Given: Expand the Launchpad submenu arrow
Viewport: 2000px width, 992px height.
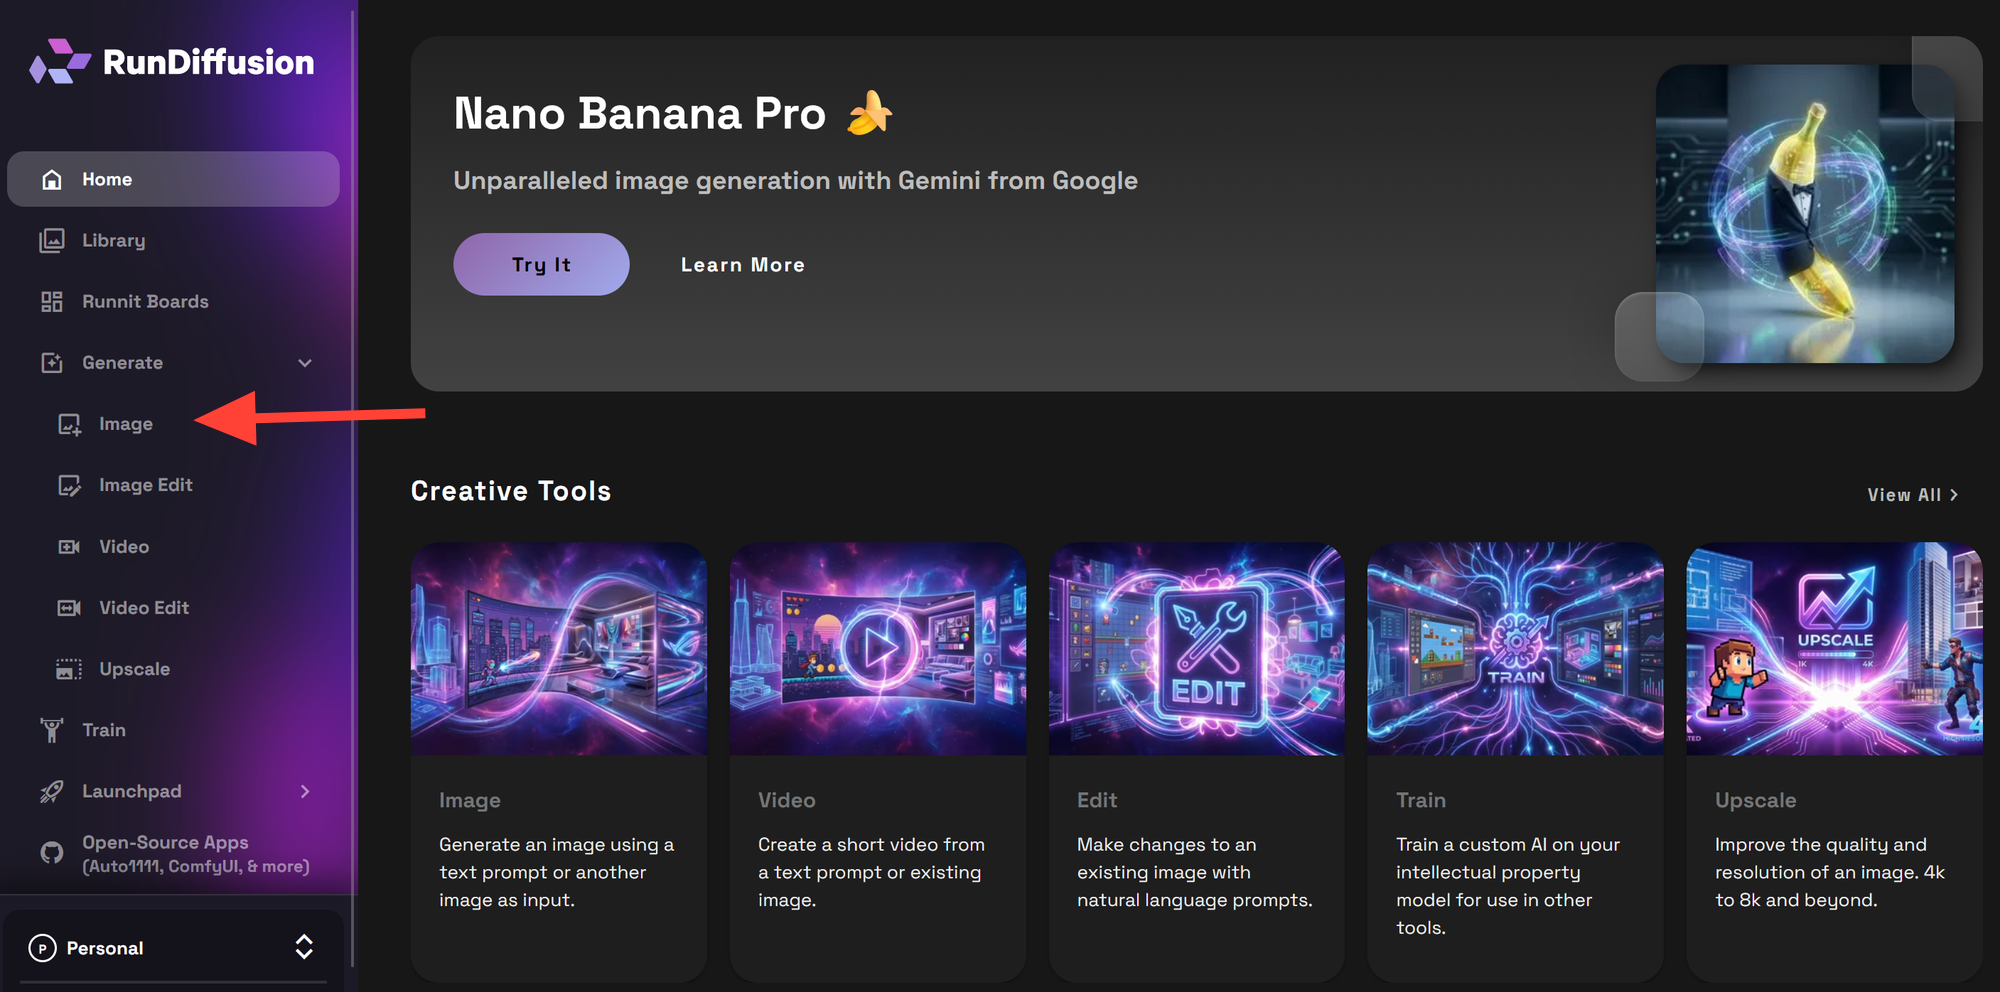Looking at the screenshot, I should pyautogui.click(x=305, y=791).
